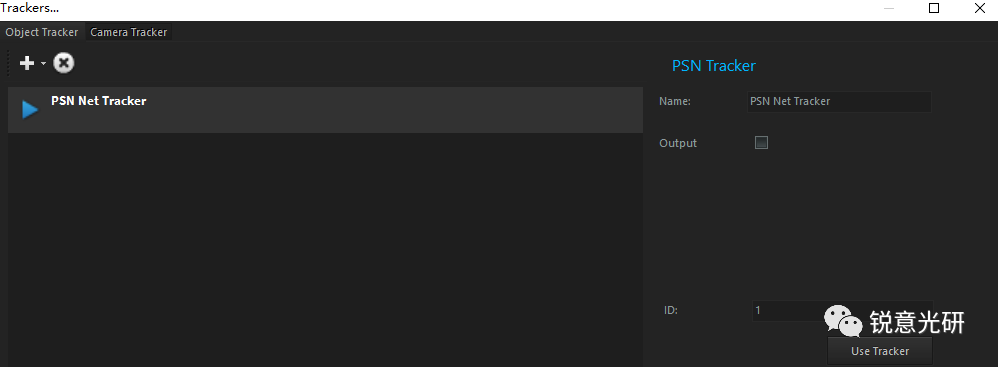Expand the PSN Net Tracker blue arrow
Viewport: 998px width, 367px height.
click(30, 109)
